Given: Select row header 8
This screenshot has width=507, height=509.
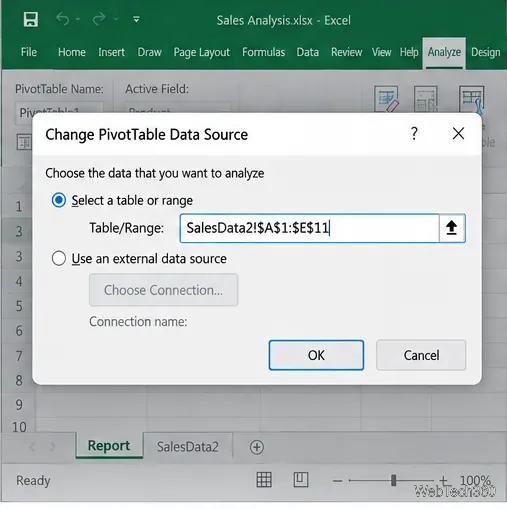Looking at the screenshot, I should [19, 380].
